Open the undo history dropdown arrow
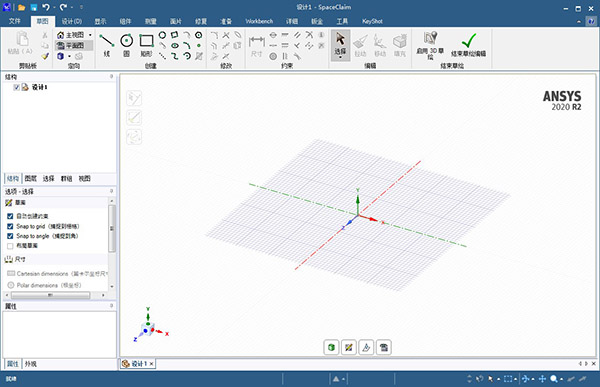The image size is (600, 387). [54, 7]
